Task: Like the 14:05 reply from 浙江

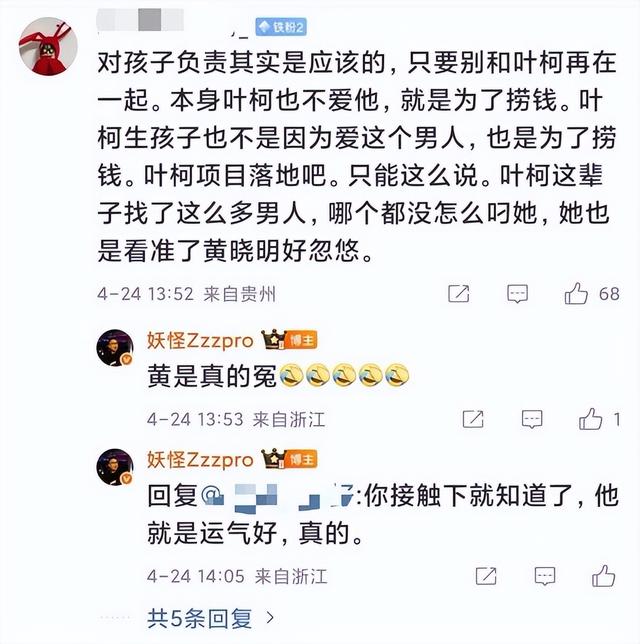Action: tap(603, 576)
